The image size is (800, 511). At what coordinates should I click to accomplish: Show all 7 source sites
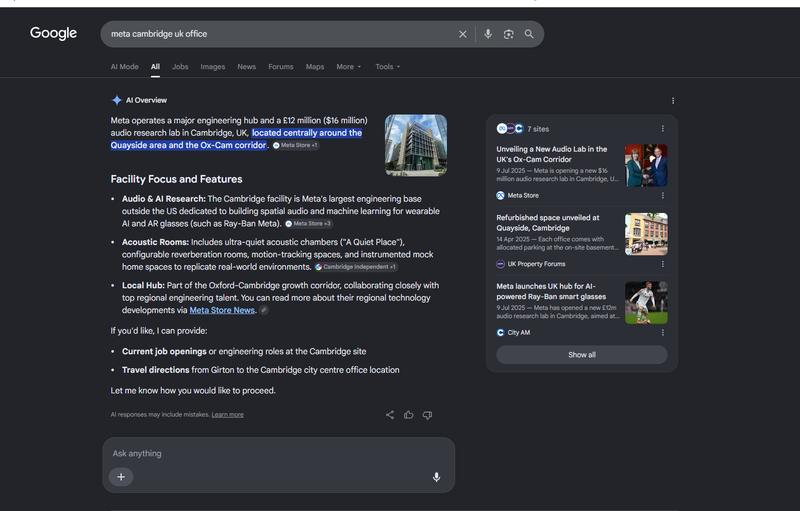point(582,355)
